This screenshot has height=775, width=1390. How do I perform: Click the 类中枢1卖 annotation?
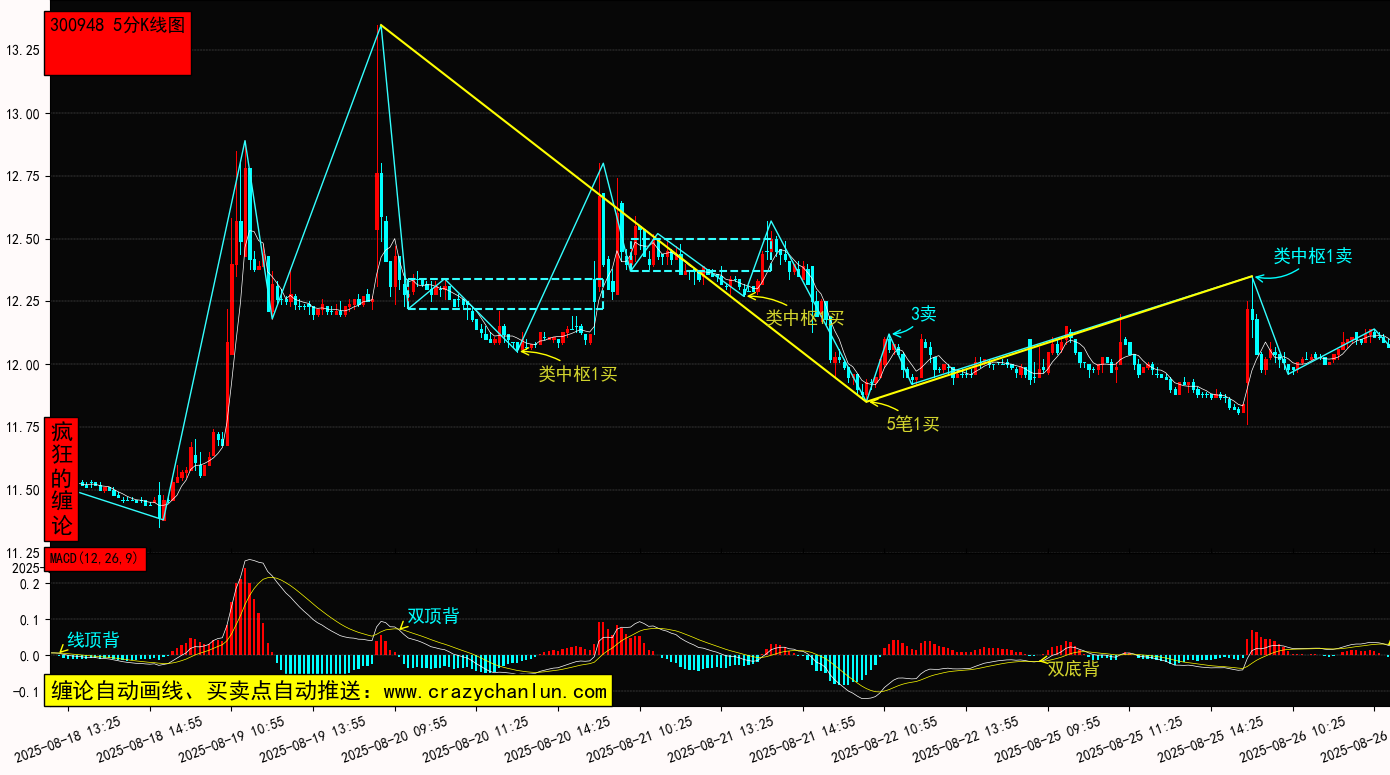(1313, 256)
